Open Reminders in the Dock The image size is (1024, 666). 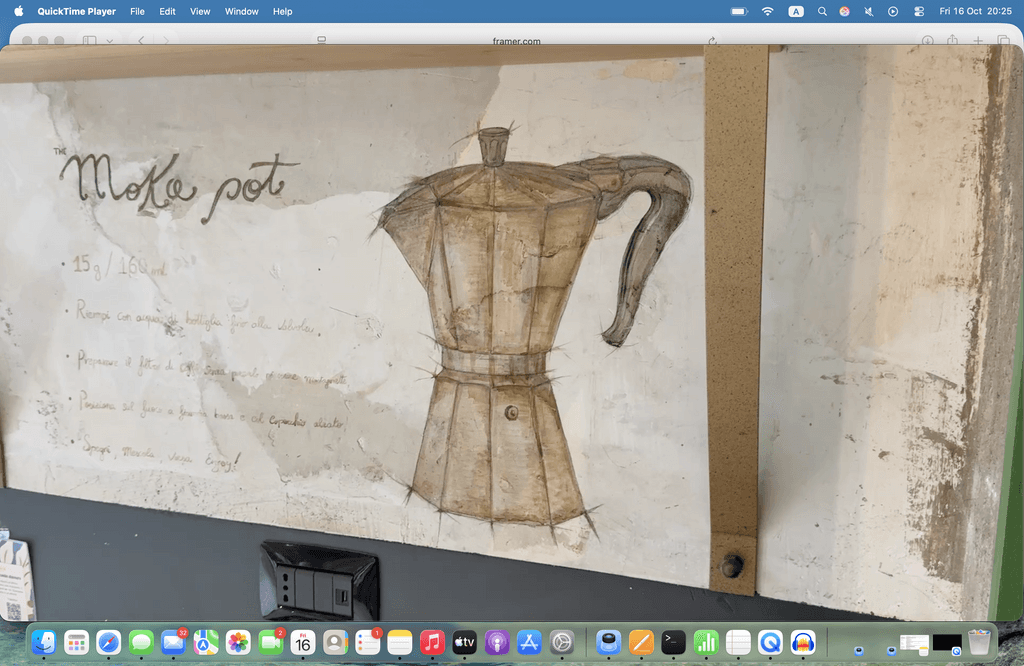point(368,642)
